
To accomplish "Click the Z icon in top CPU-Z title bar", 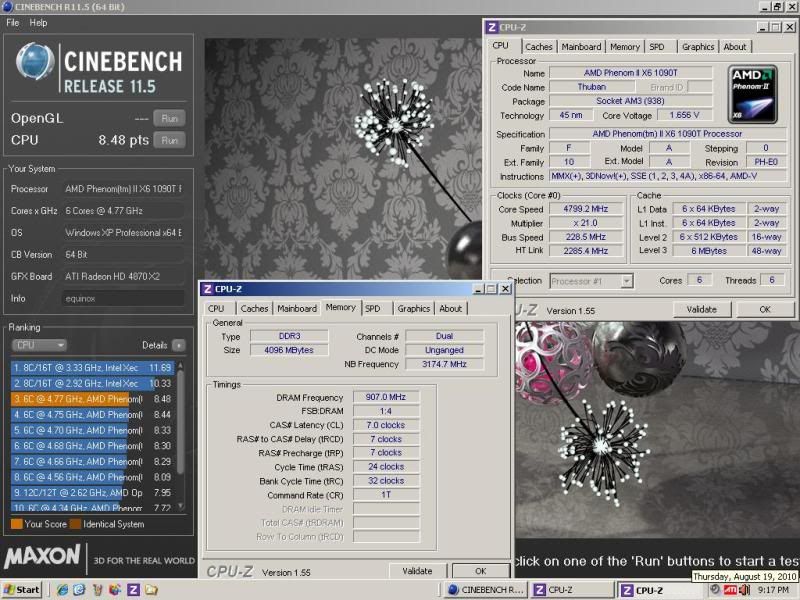I will (x=491, y=28).
